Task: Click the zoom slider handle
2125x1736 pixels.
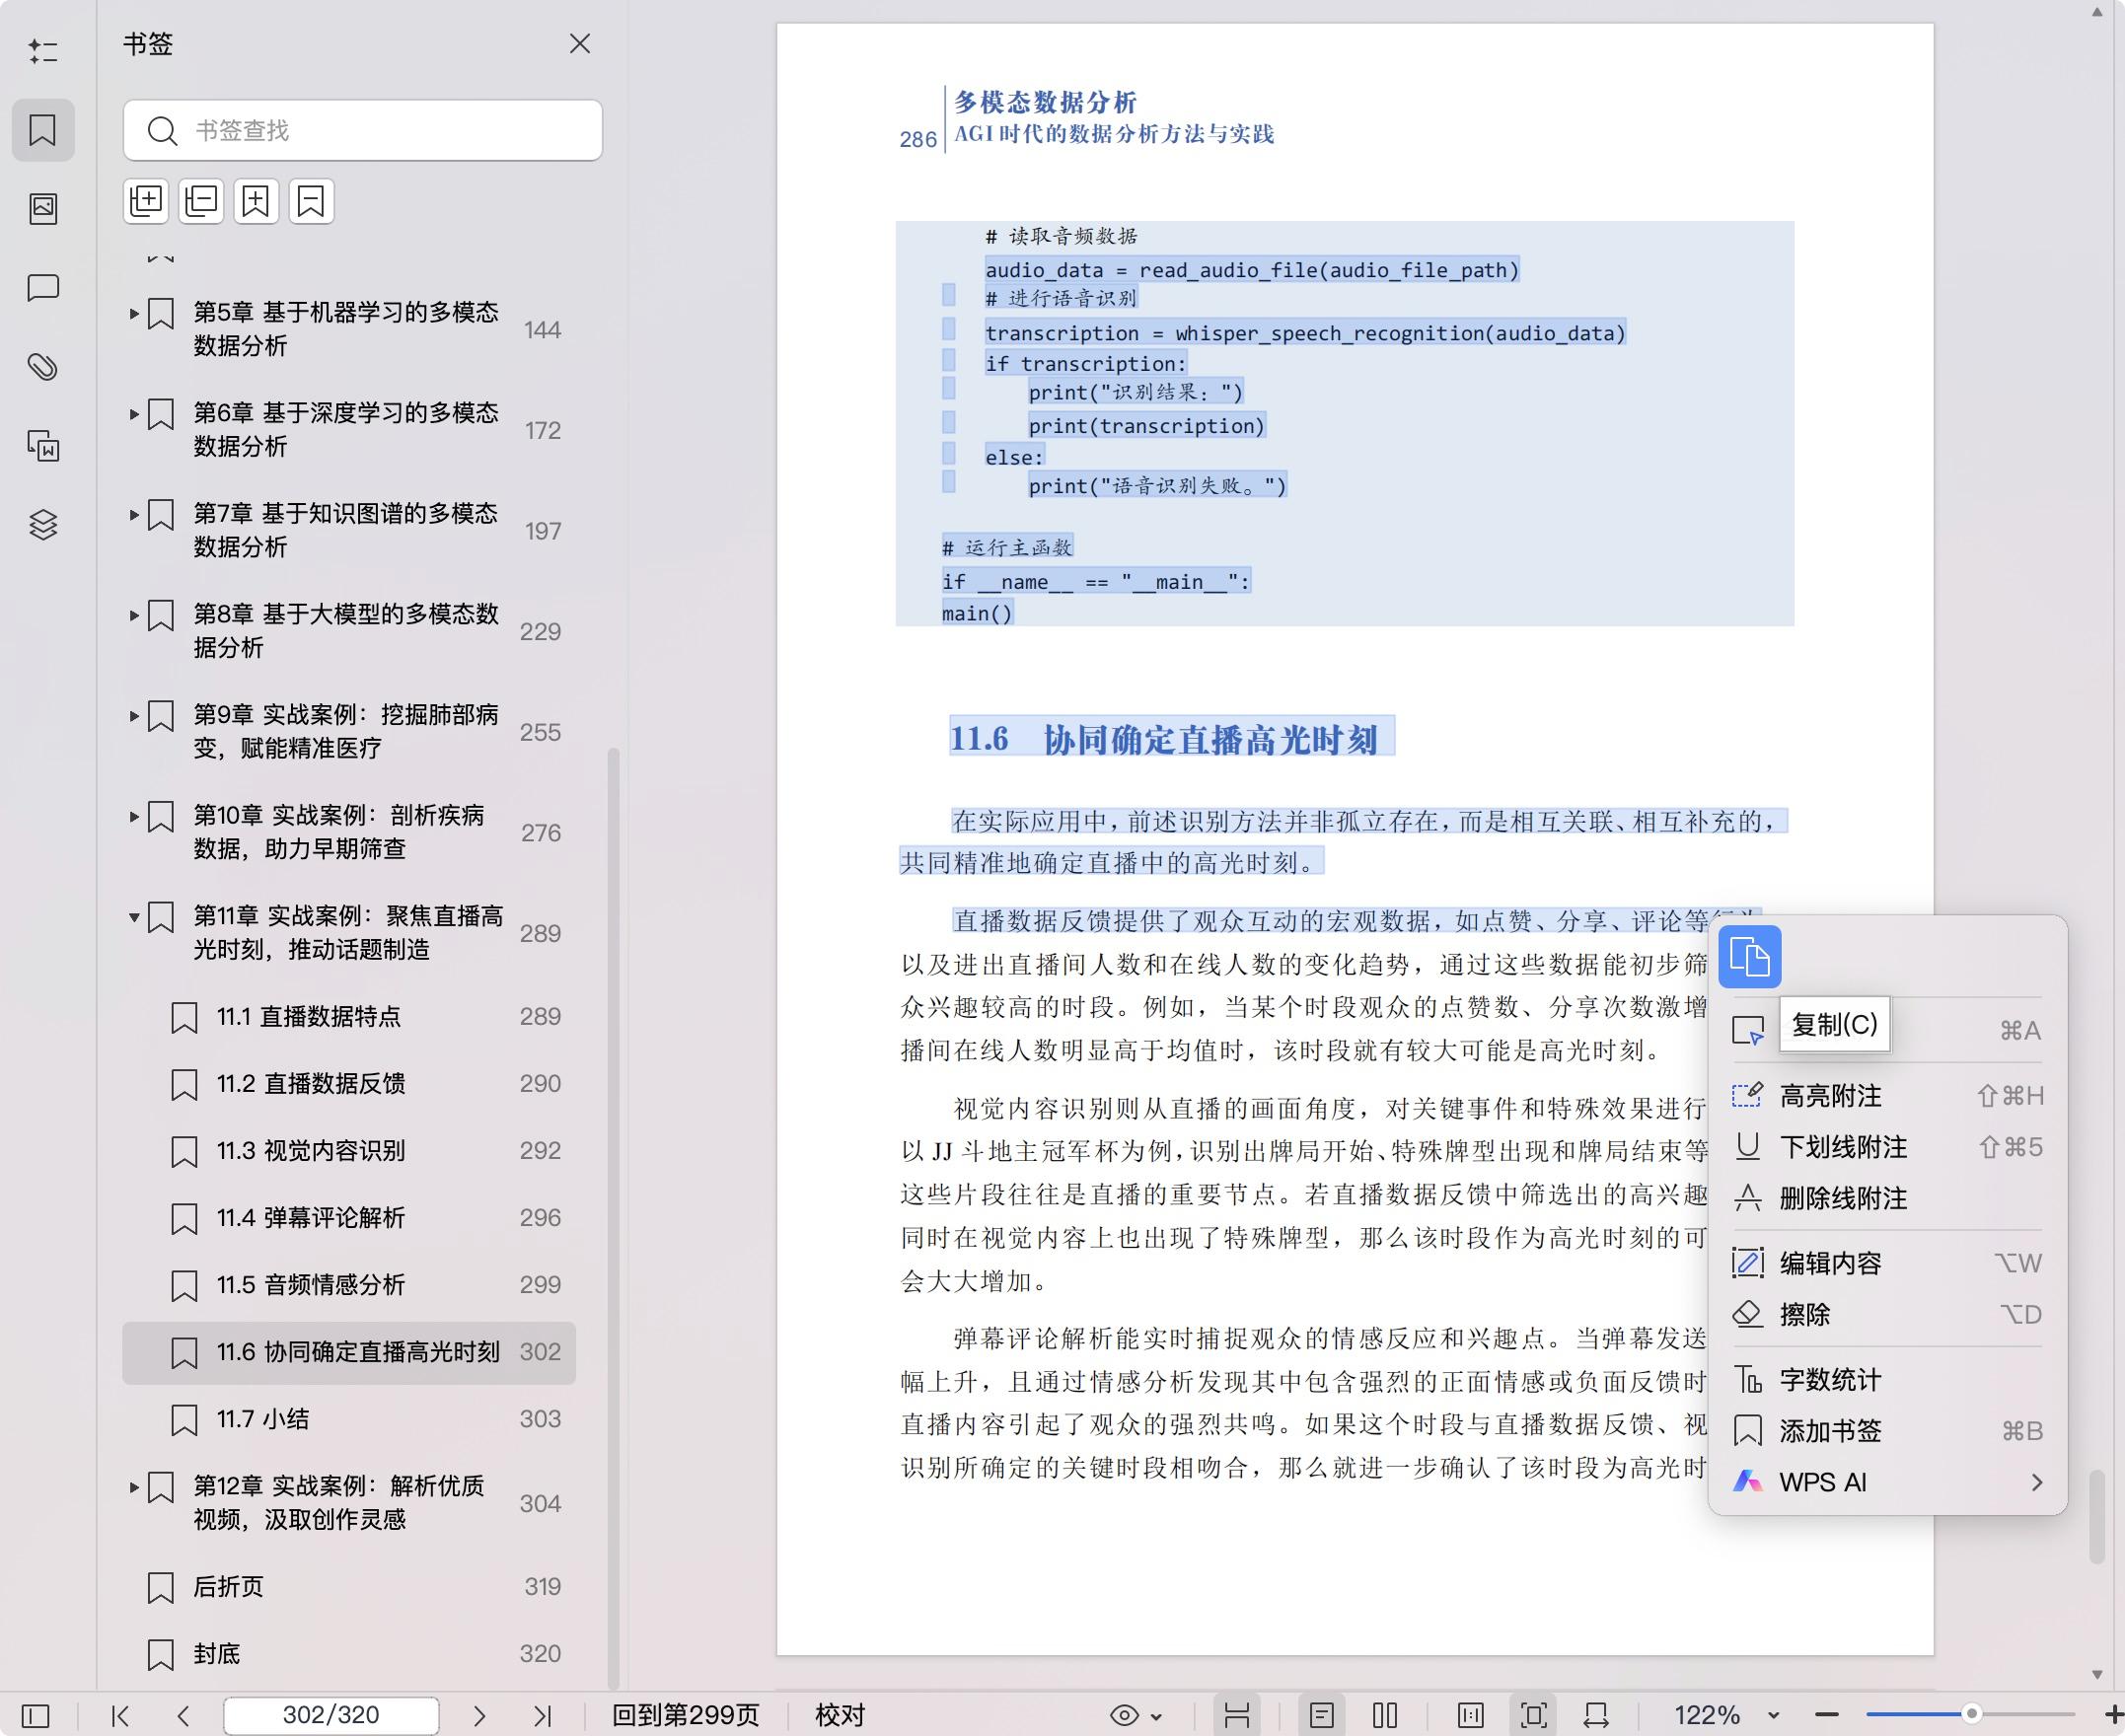Action: pos(1972,1714)
